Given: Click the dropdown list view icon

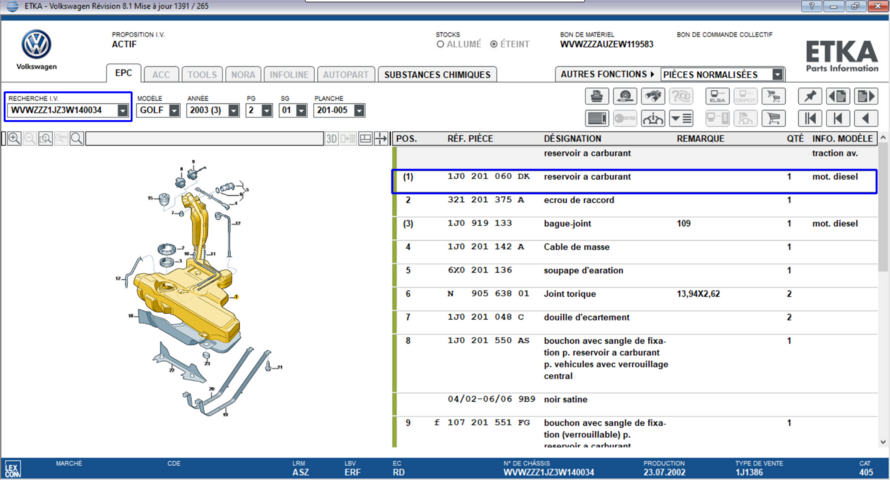Looking at the screenshot, I should click(681, 118).
